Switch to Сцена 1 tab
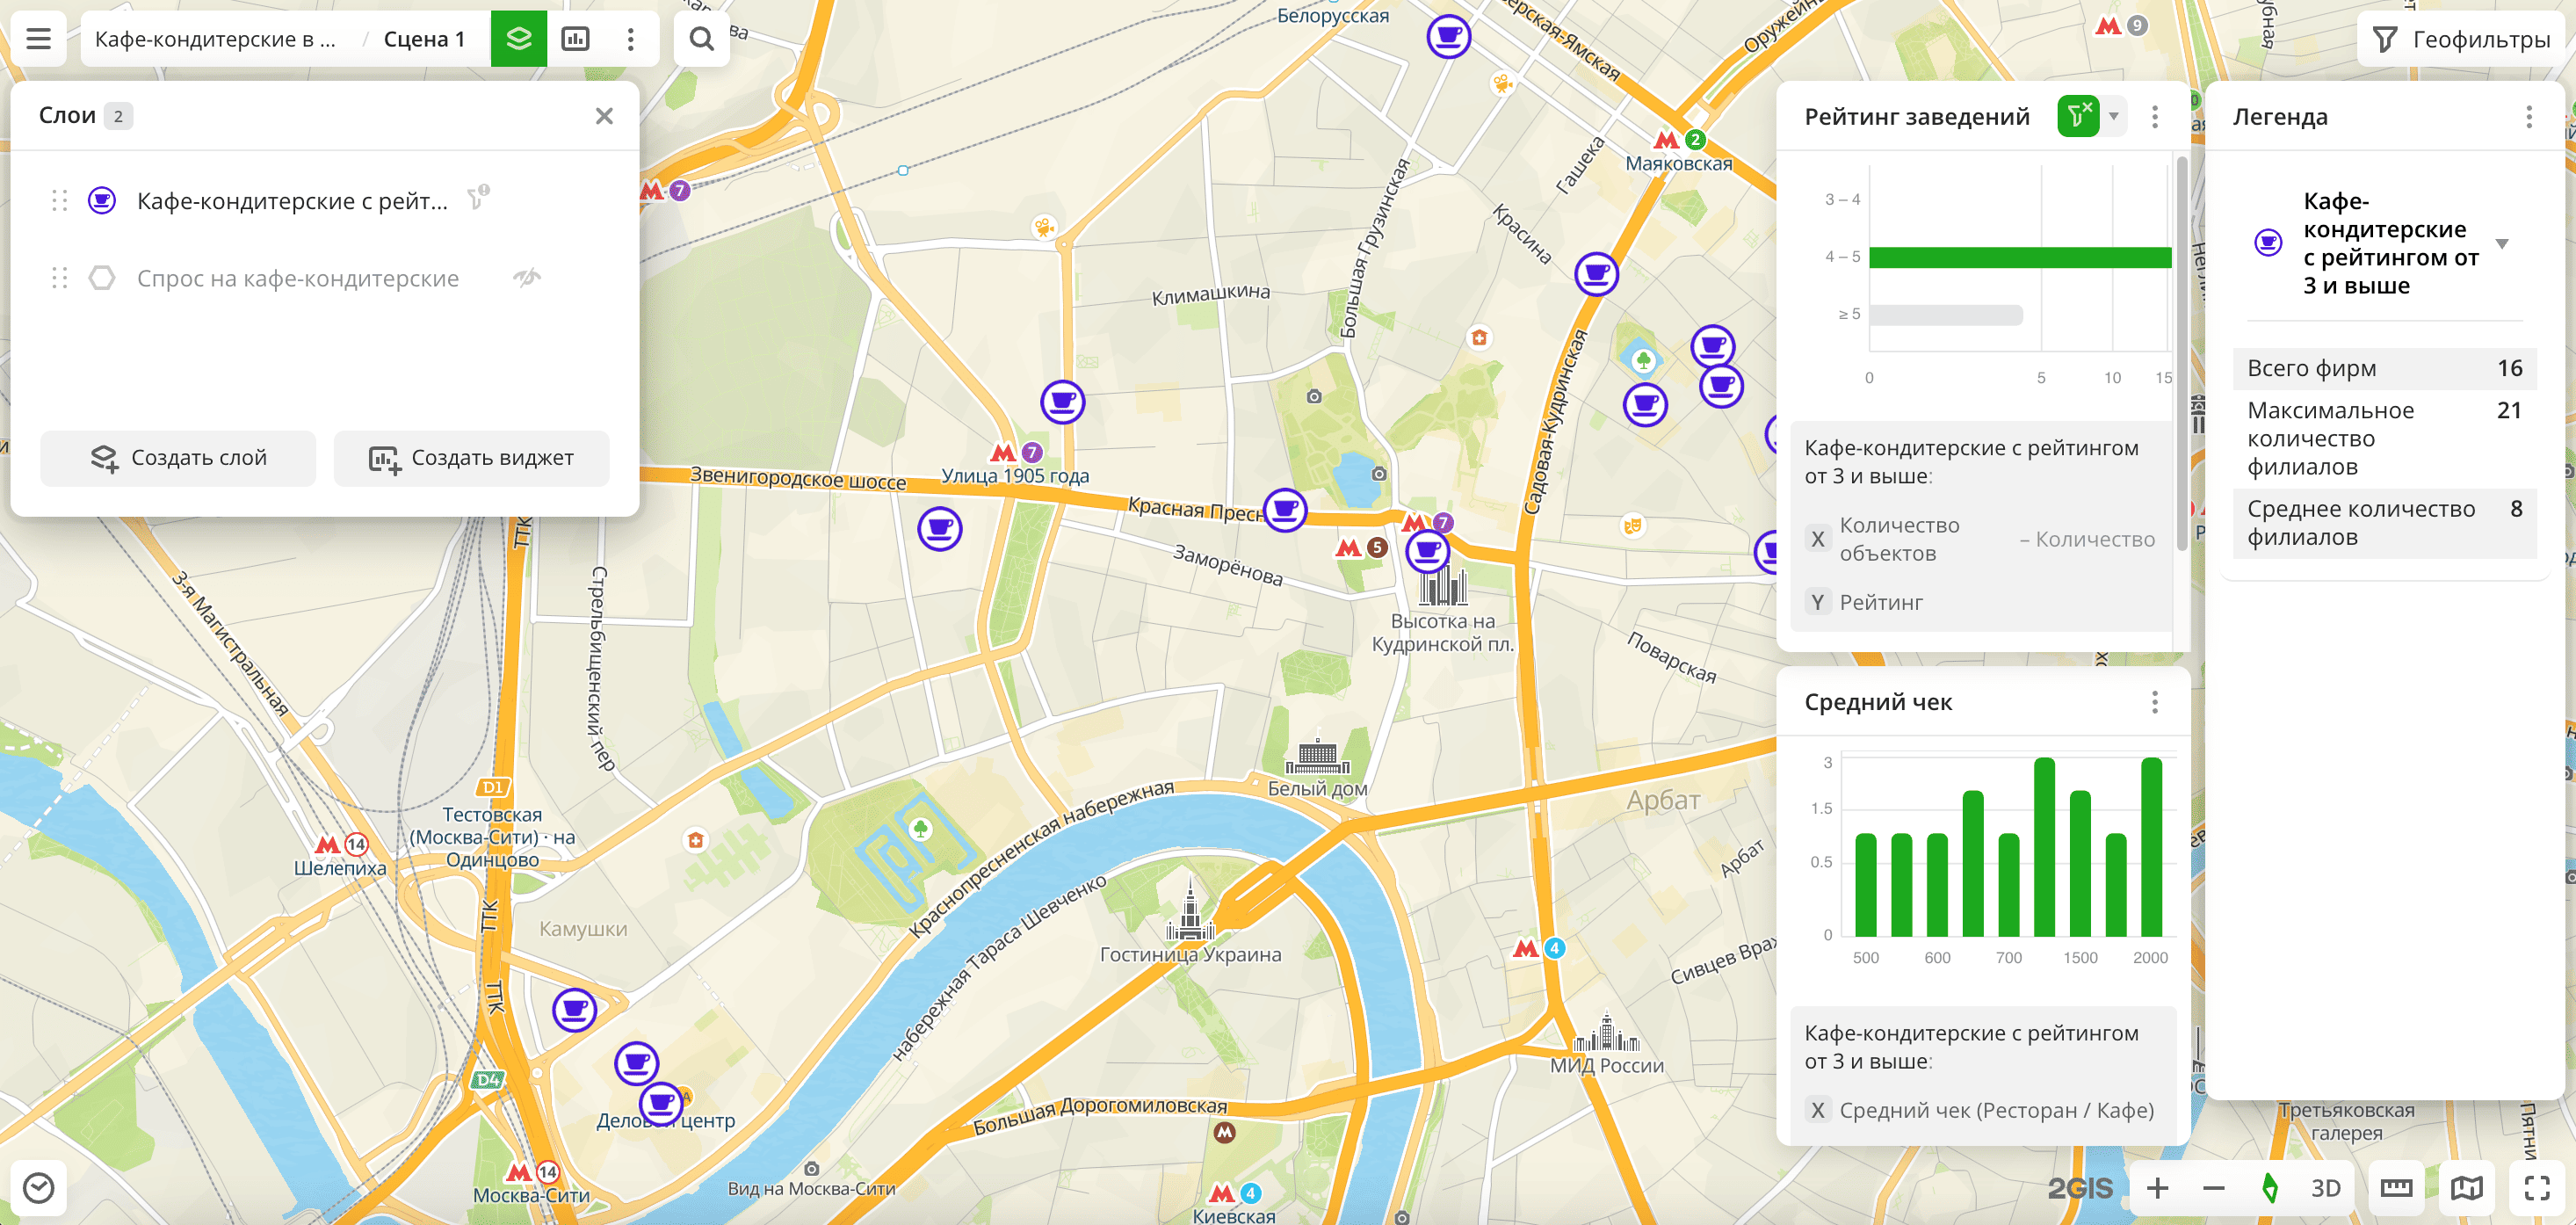Viewport: 2576px width, 1225px height. [x=424, y=39]
